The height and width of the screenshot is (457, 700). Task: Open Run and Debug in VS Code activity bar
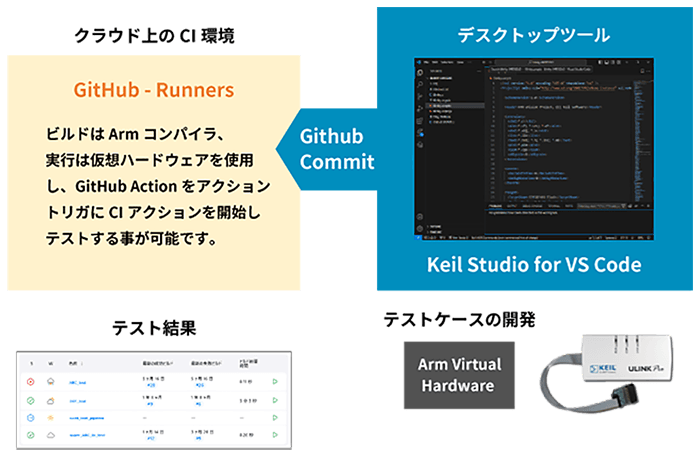point(420,109)
